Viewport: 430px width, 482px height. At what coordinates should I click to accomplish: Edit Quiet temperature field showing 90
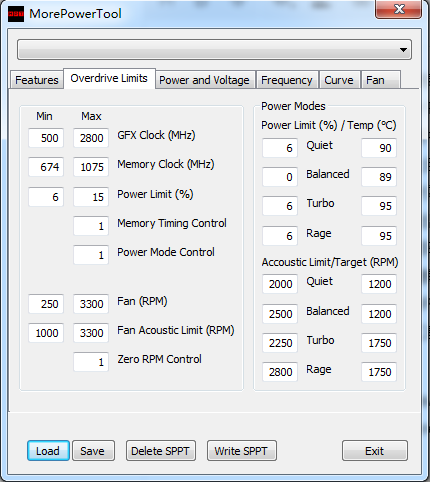pyautogui.click(x=379, y=148)
